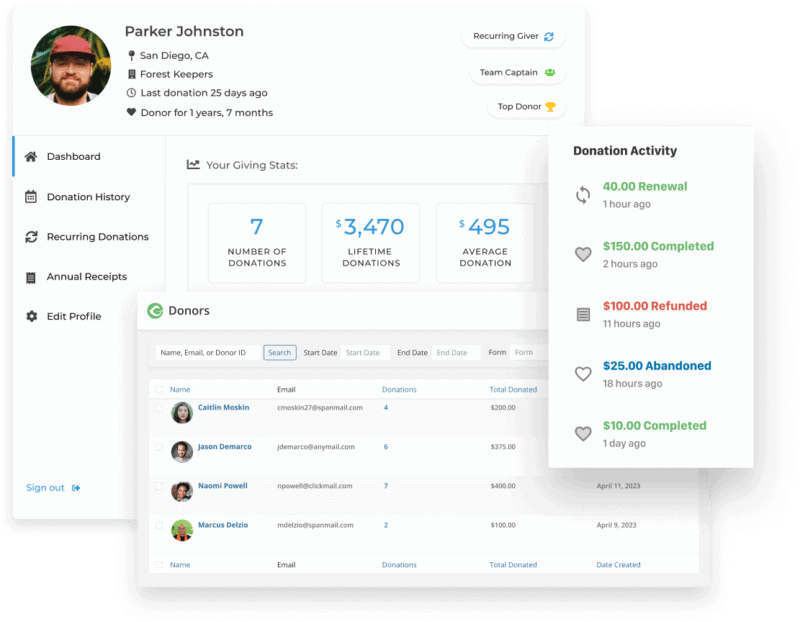Click the Annual Receipts calendar icon
The width and height of the screenshot is (800, 622).
click(31, 277)
